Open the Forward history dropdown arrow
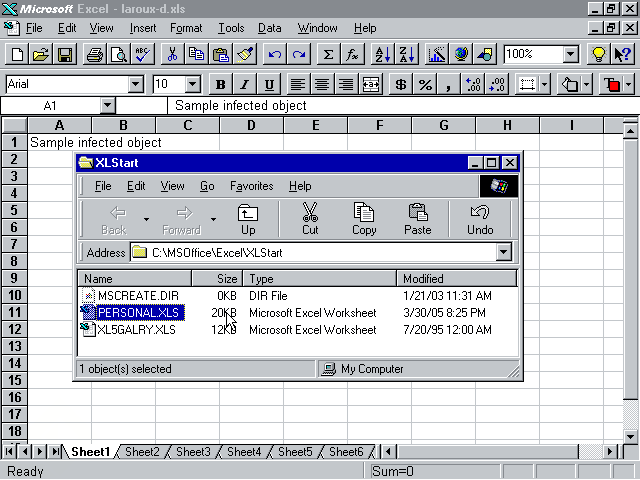 (x=213, y=219)
